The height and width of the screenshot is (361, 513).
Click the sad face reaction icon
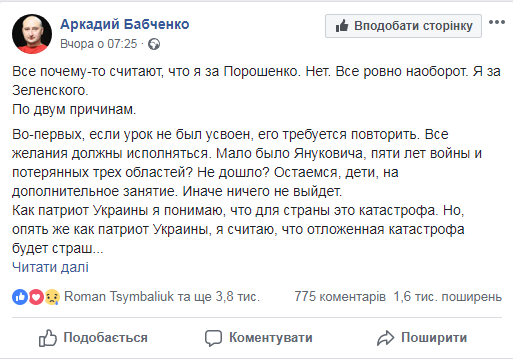52,297
